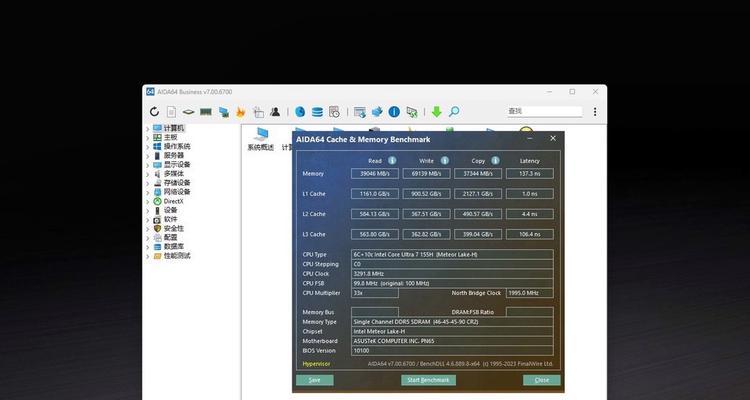Click the blue info circle toolbar icon

click(x=394, y=112)
